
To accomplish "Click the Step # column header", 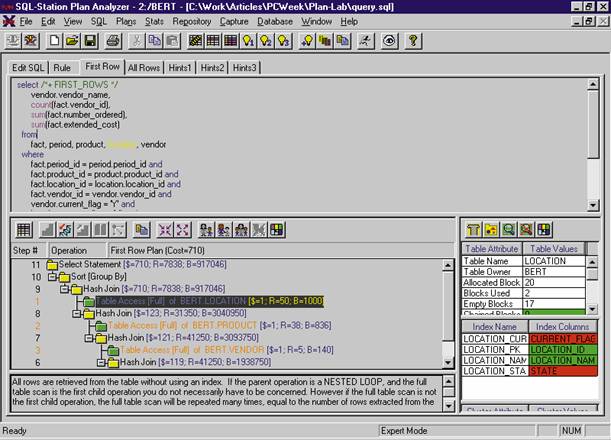I will (28, 250).
